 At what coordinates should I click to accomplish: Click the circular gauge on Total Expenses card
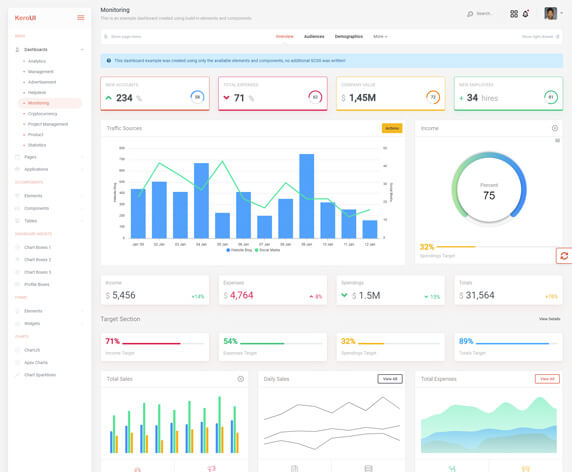click(x=315, y=97)
